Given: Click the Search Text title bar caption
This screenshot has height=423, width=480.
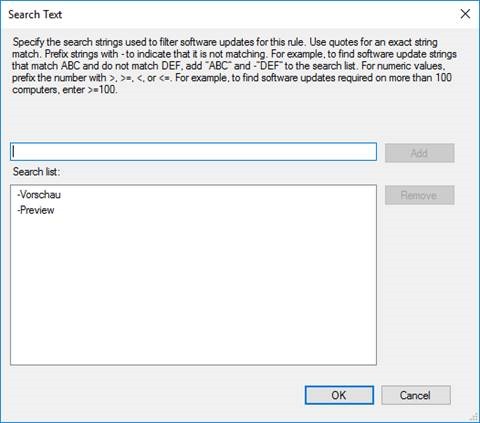Looking at the screenshot, I should click(x=35, y=14).
